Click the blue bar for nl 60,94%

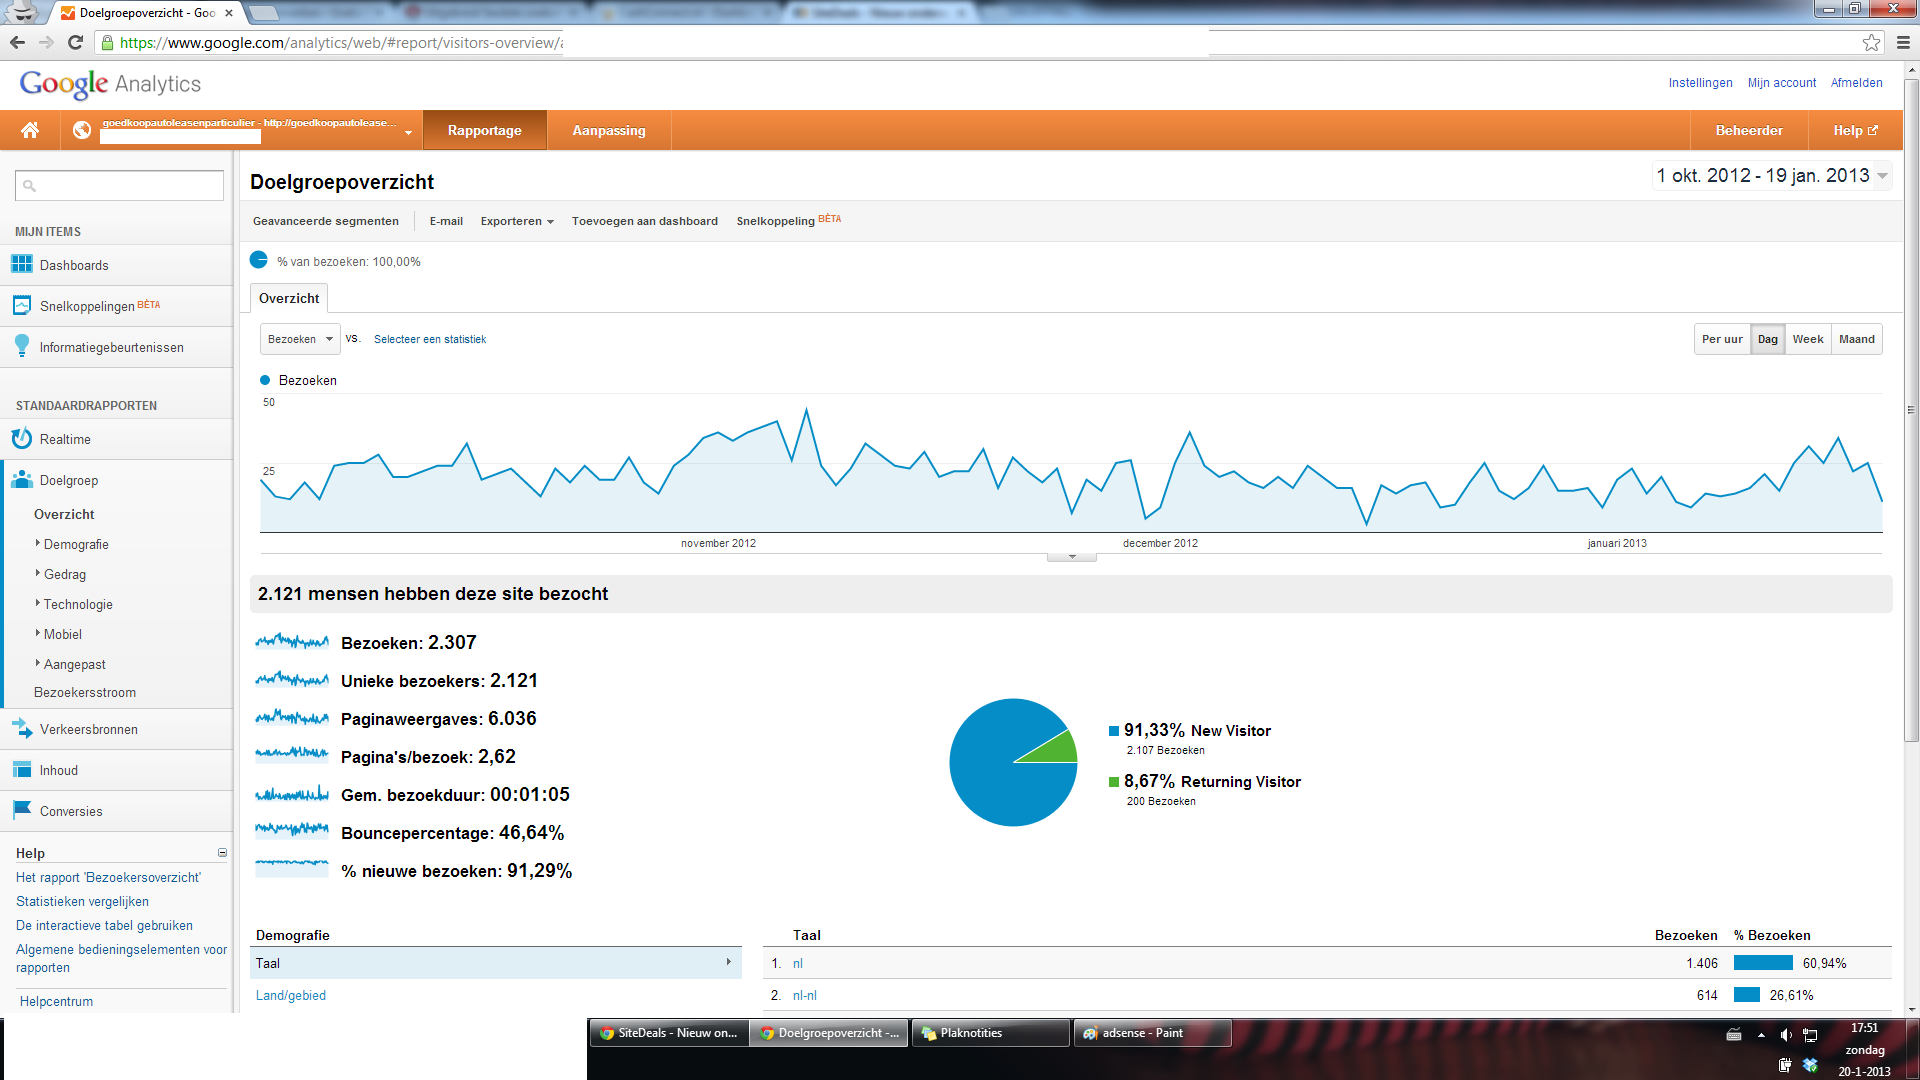coord(1763,963)
